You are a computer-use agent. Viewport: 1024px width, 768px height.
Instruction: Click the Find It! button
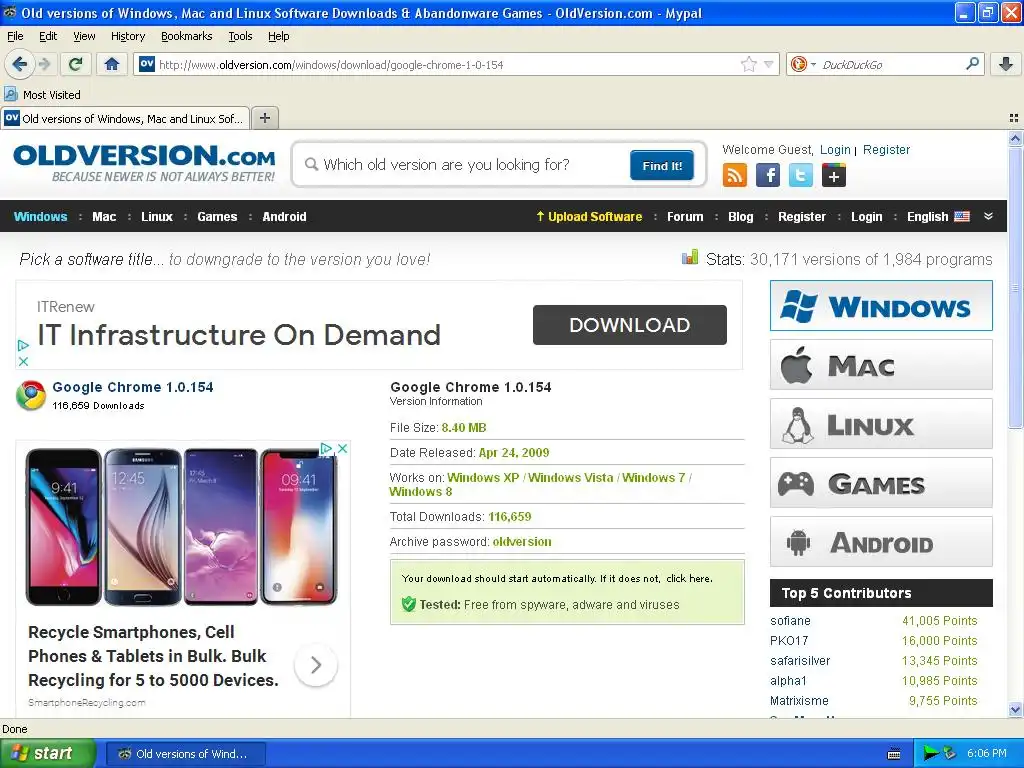(662, 165)
